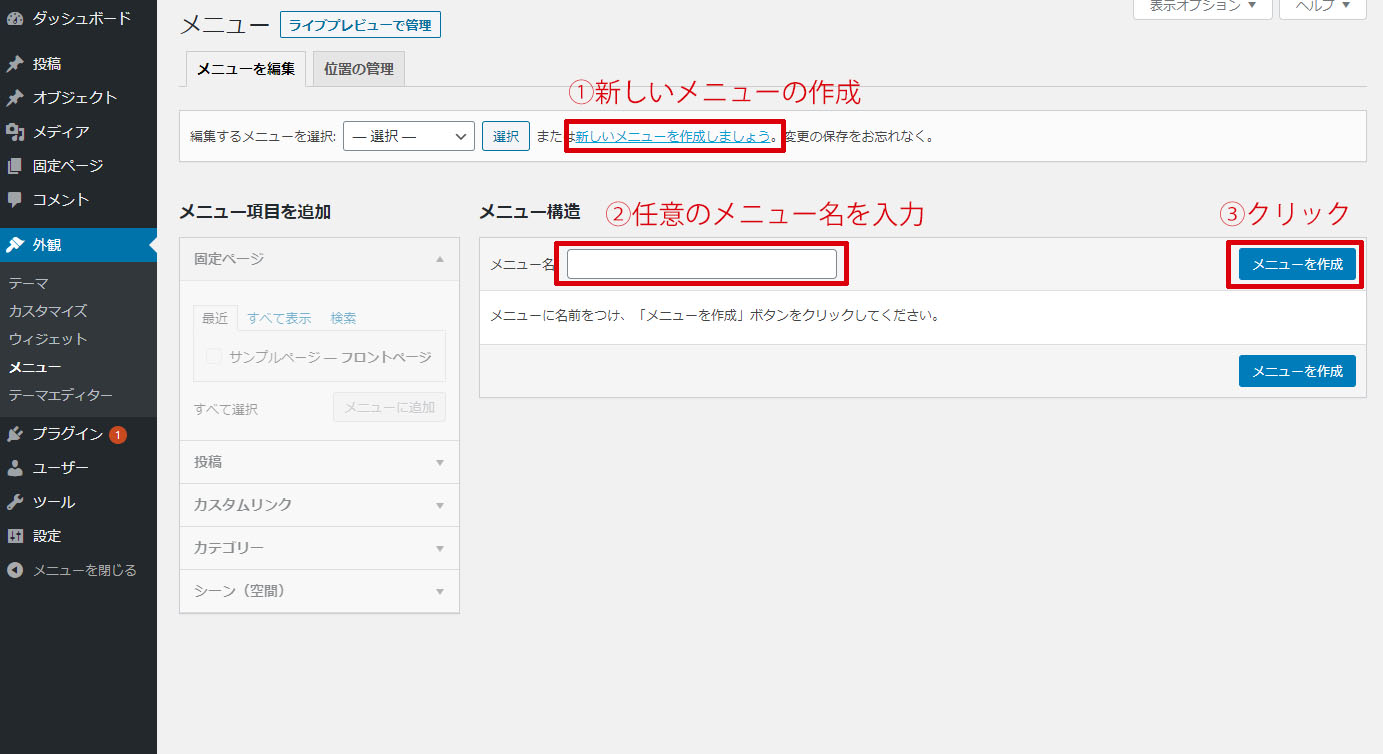Viewport: 1383px width, 754px height.
Task: Open the 外観 sidebar menu
Action: click(78, 245)
